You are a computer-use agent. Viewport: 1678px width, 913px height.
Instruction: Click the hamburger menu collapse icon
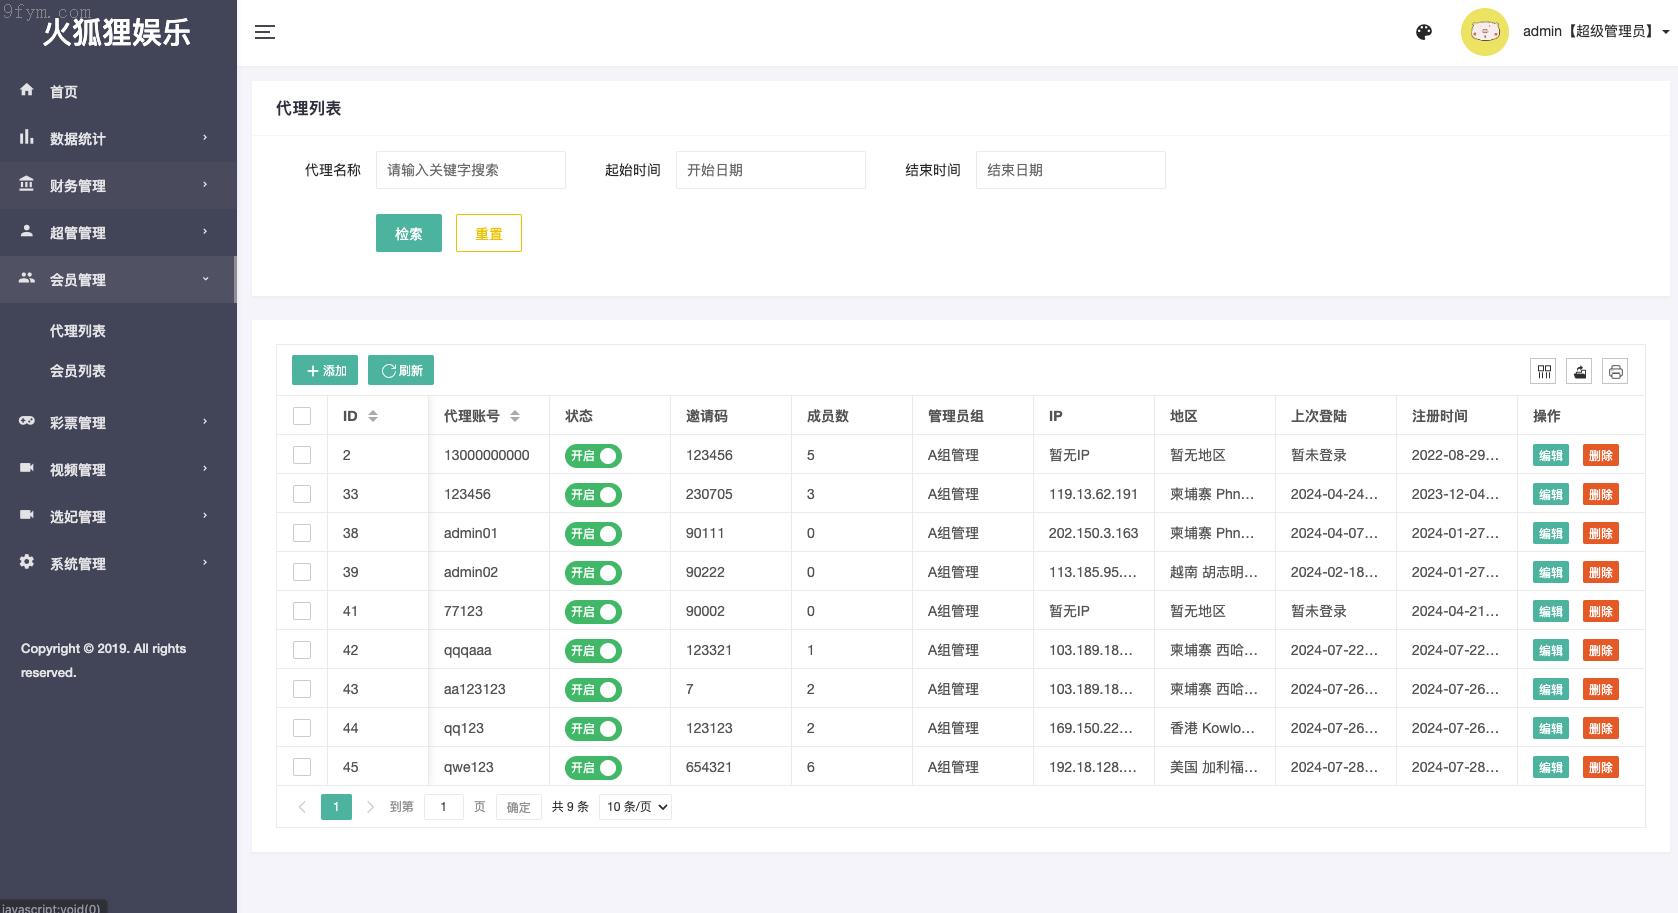coord(265,32)
